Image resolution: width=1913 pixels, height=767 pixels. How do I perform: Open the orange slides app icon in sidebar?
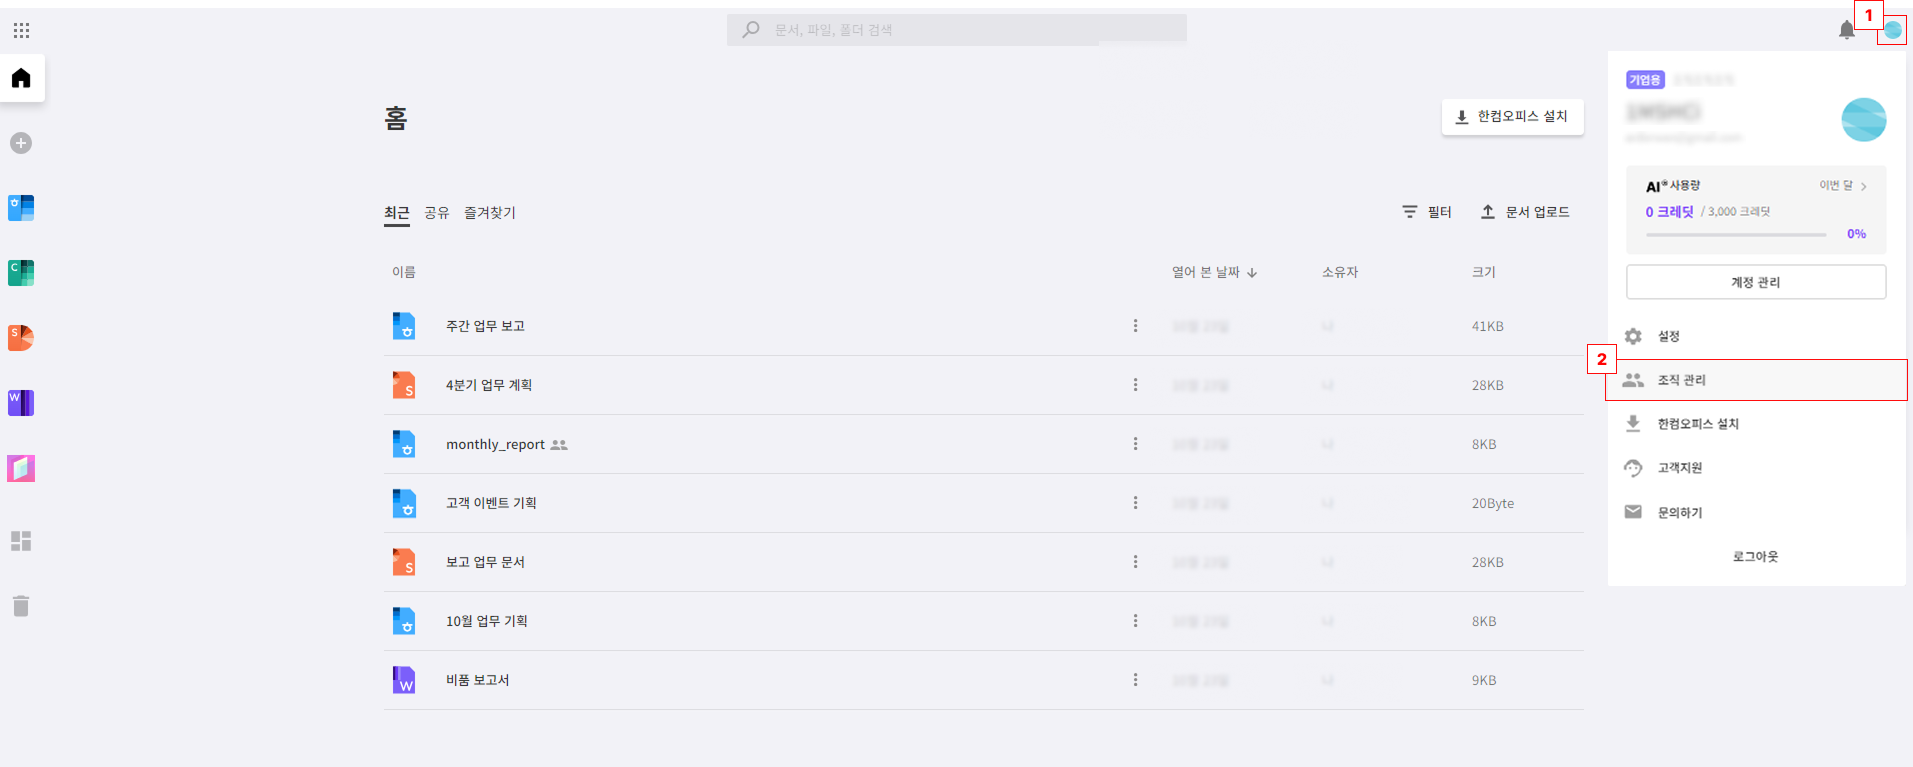click(x=21, y=338)
